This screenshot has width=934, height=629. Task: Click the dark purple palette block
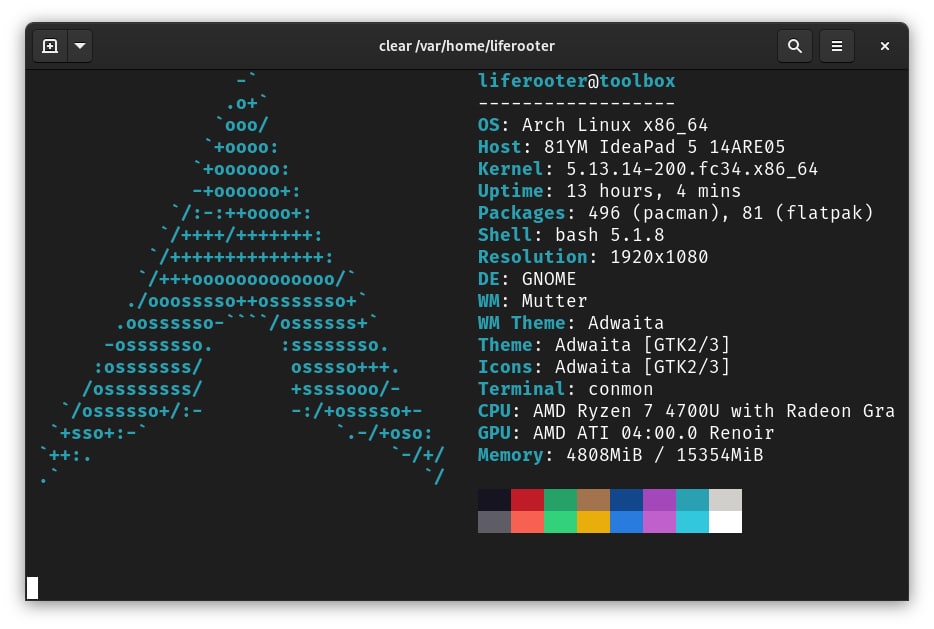point(659,500)
